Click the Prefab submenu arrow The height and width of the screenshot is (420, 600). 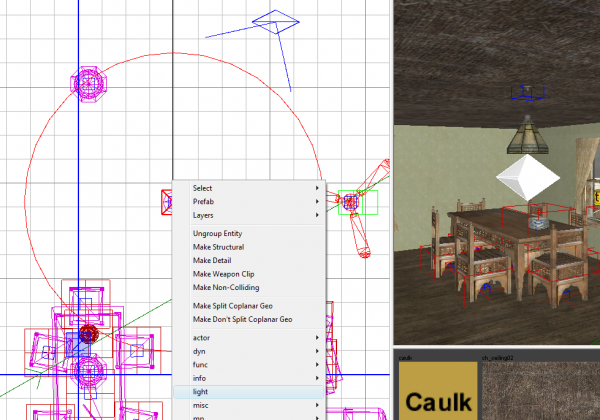(317, 202)
